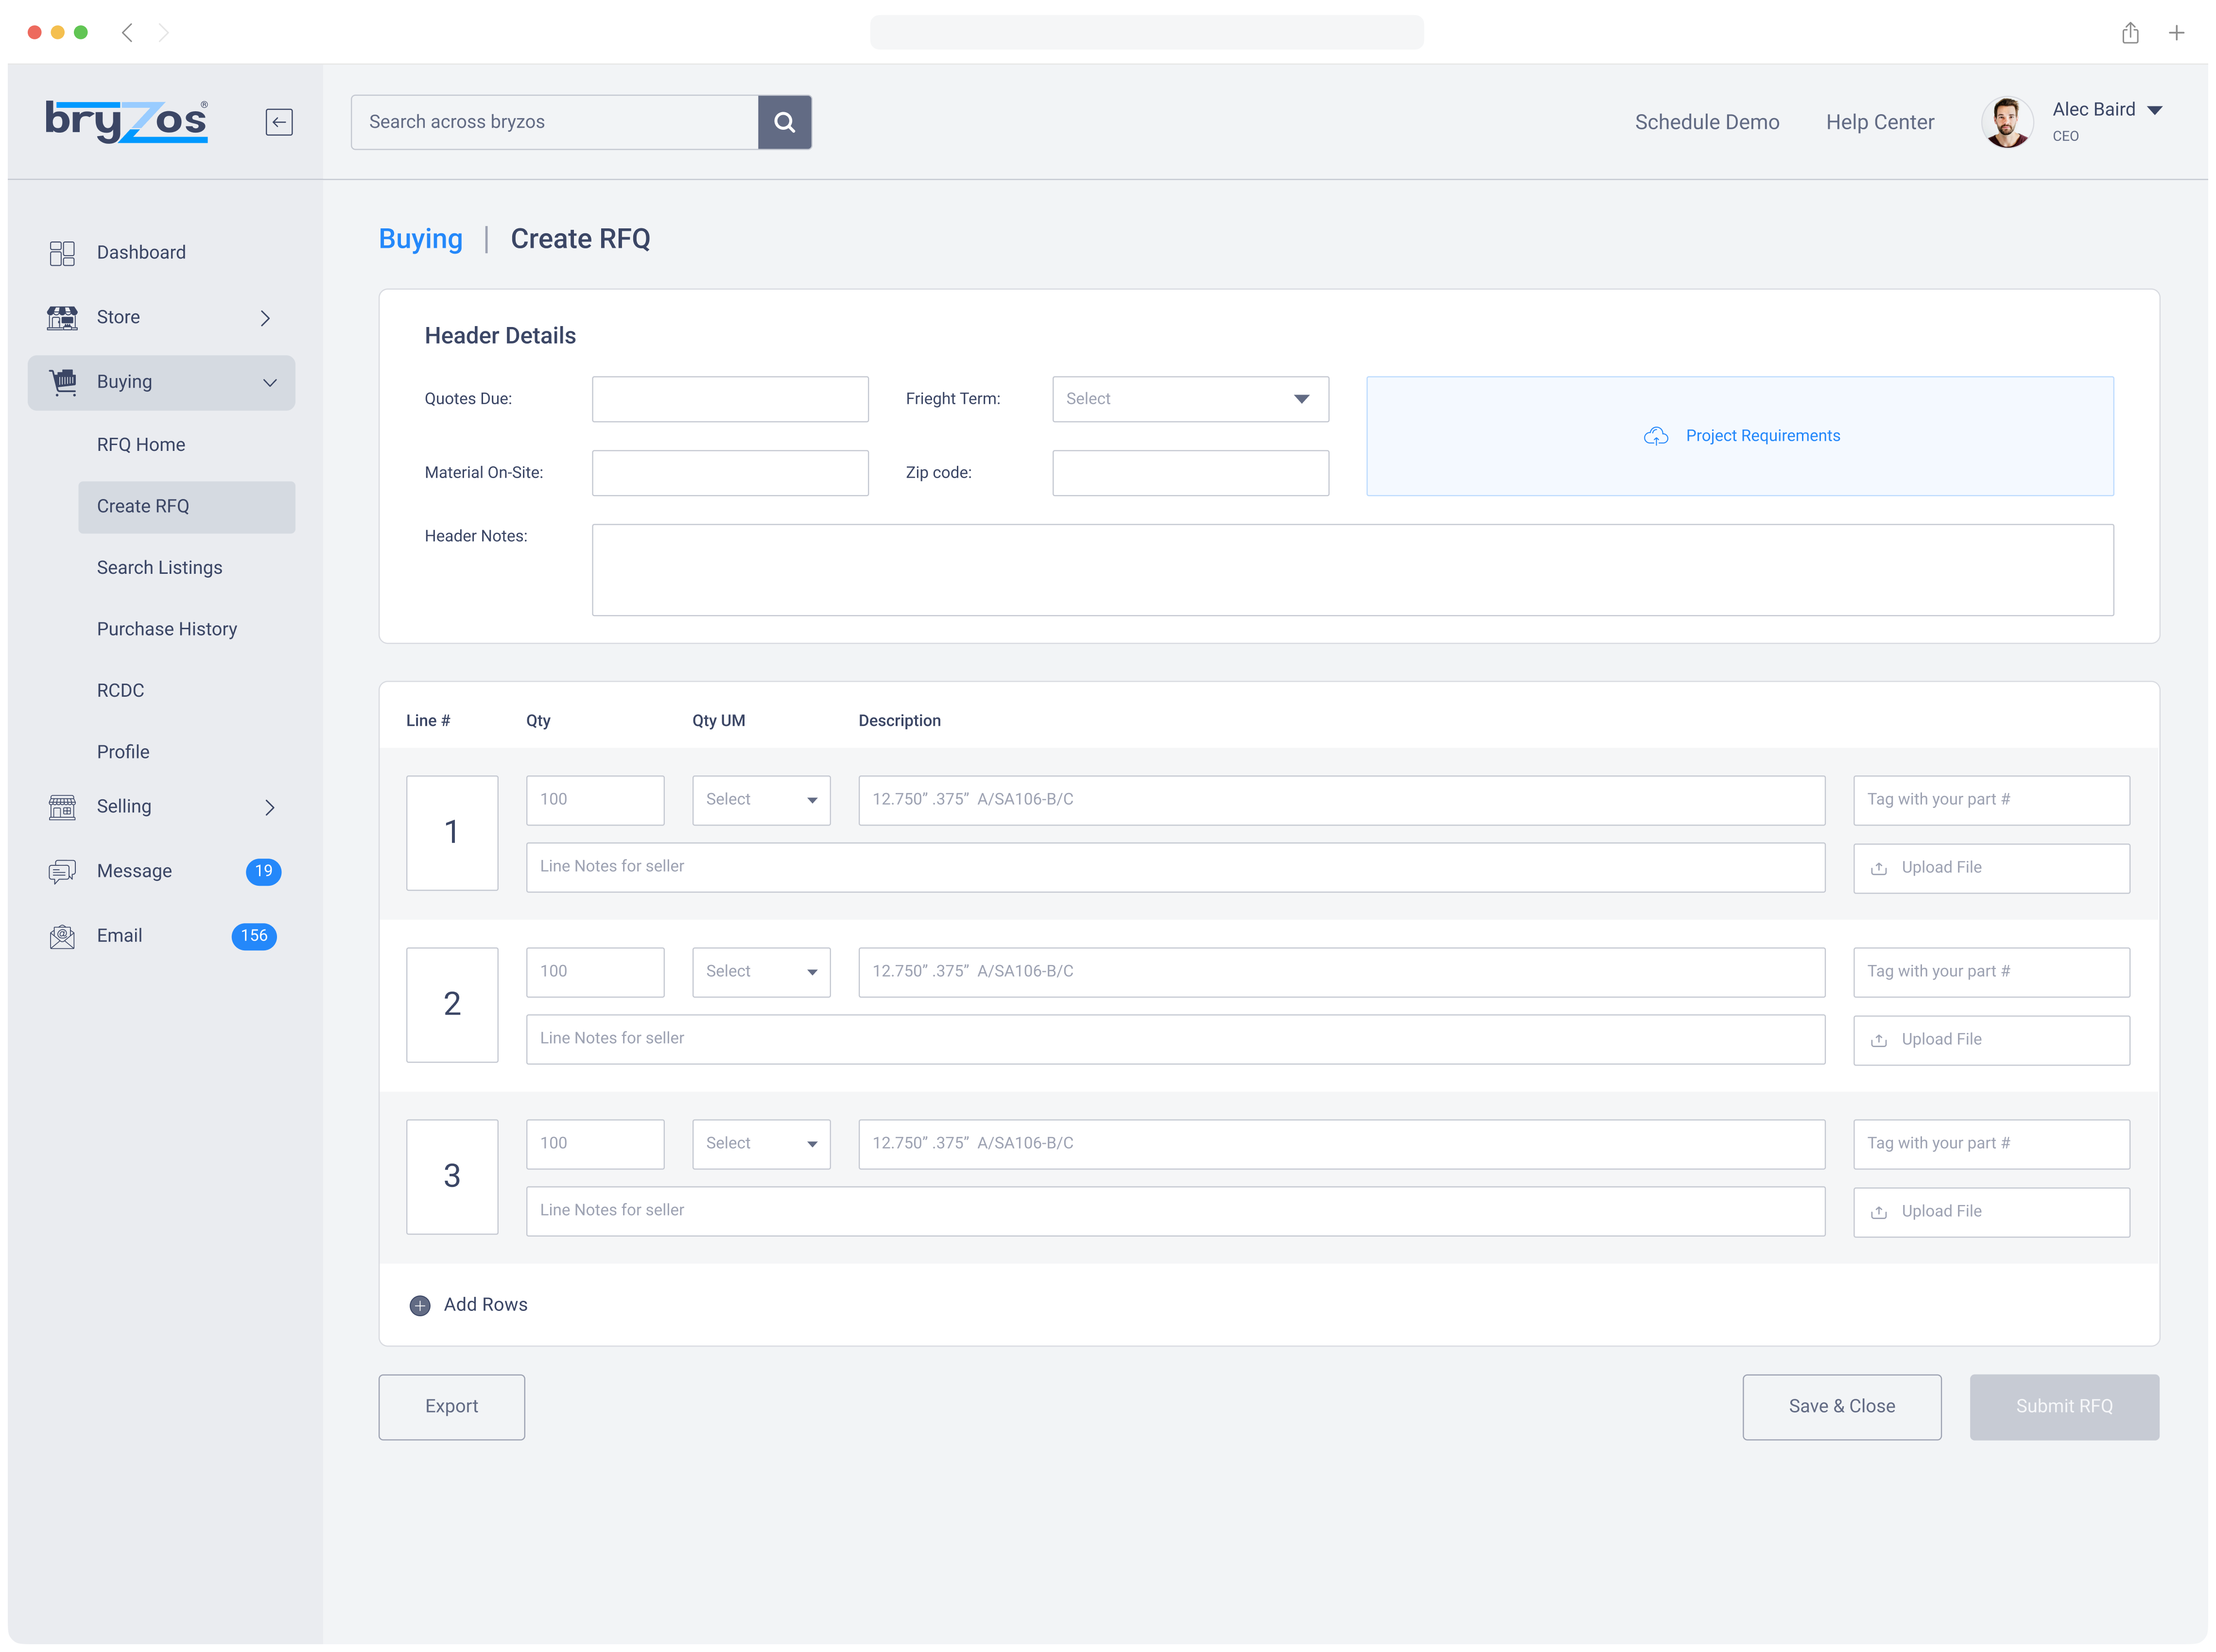2216x1652 pixels.
Task: Click the Selling storefront icon
Action: pyautogui.click(x=62, y=807)
